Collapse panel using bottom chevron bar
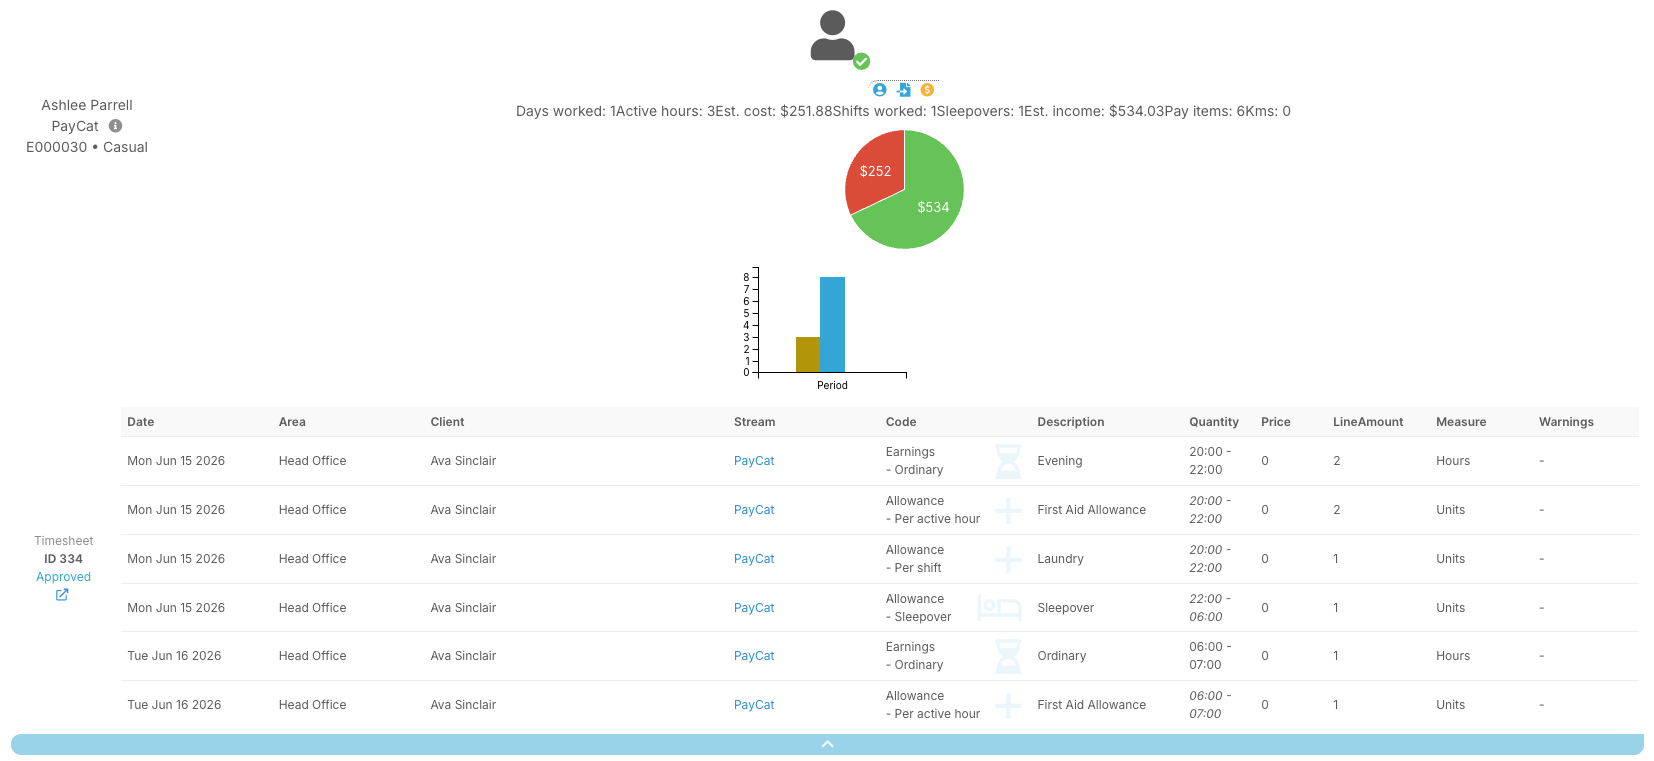 click(827, 744)
